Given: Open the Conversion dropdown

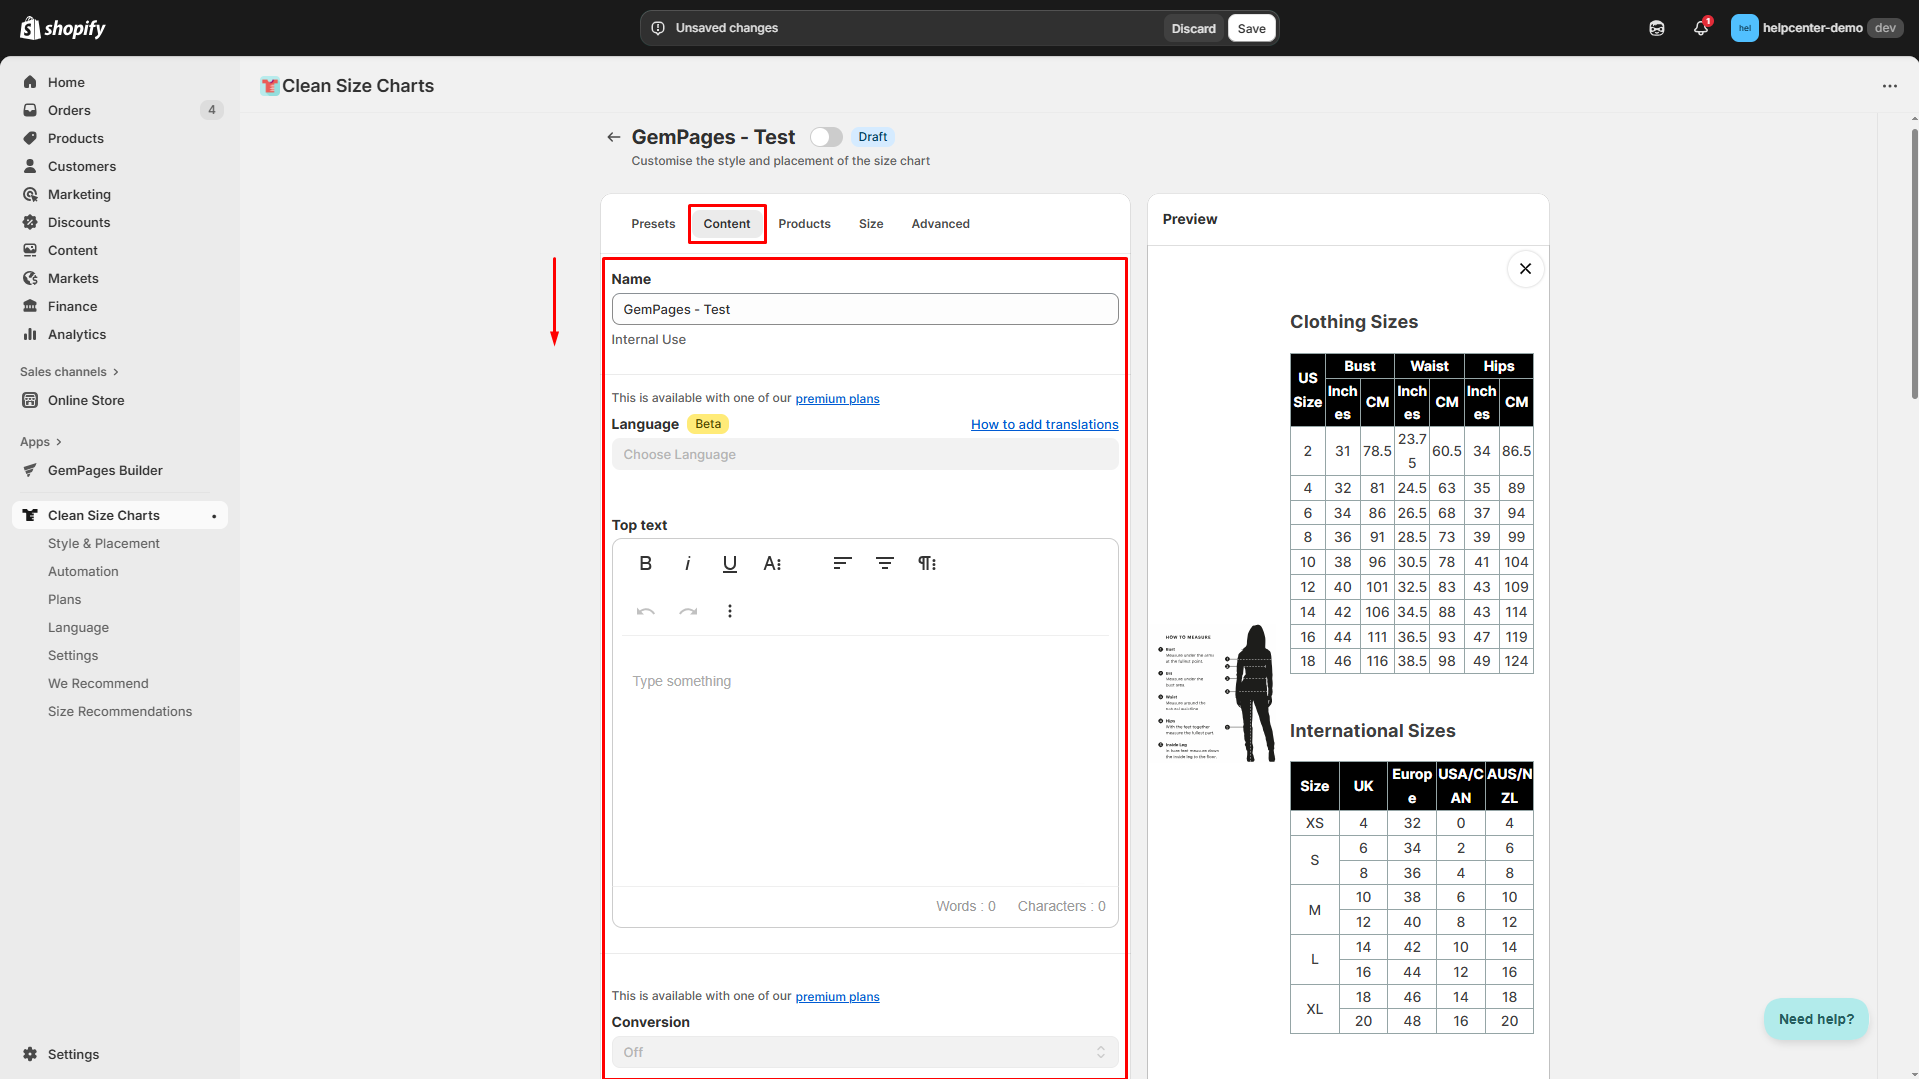Looking at the screenshot, I should pyautogui.click(x=864, y=1052).
